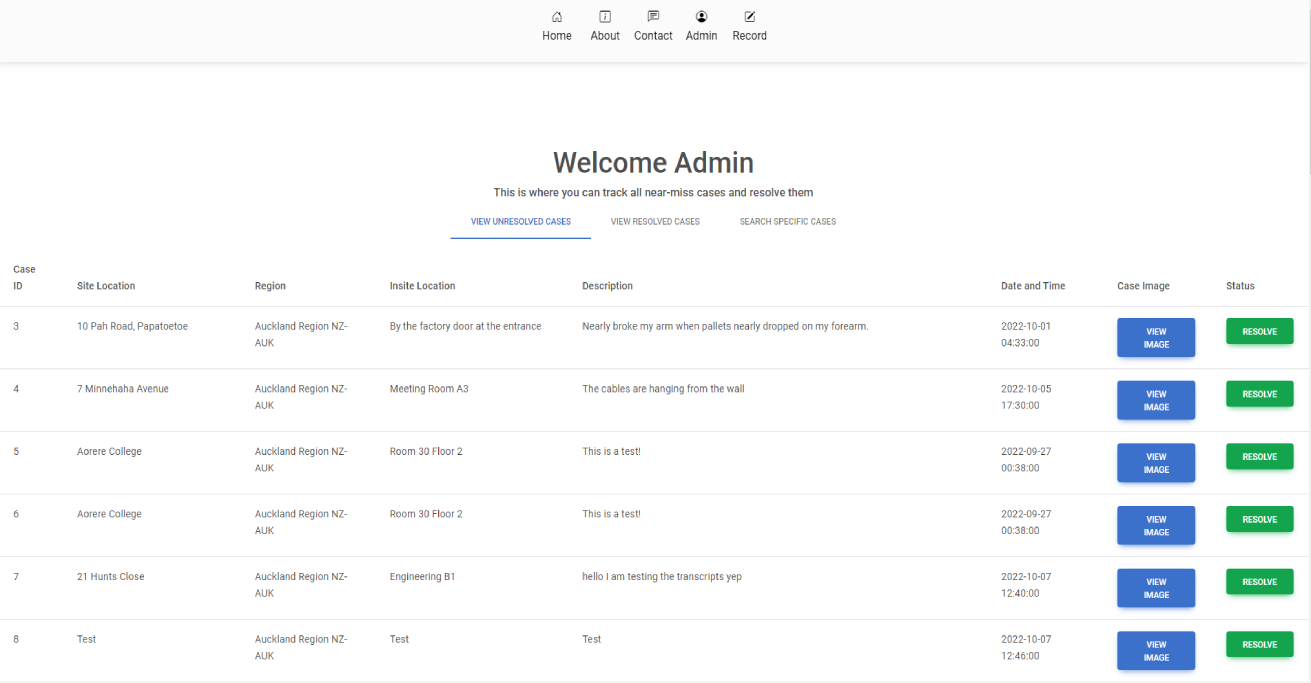
Task: Click the Admin account icon
Action: tap(701, 24)
